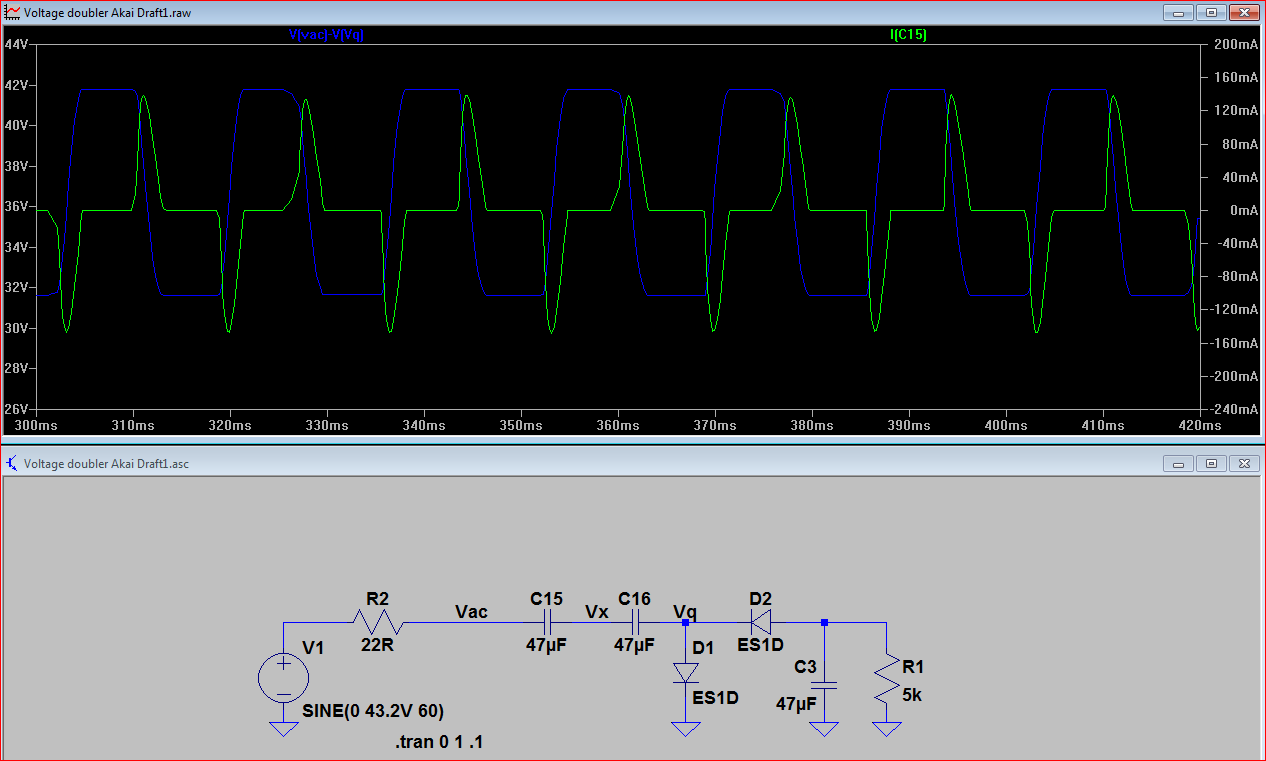Viewport: 1266px width, 761px height.
Task: Click the Vx net label
Action: pyautogui.click(x=596, y=611)
